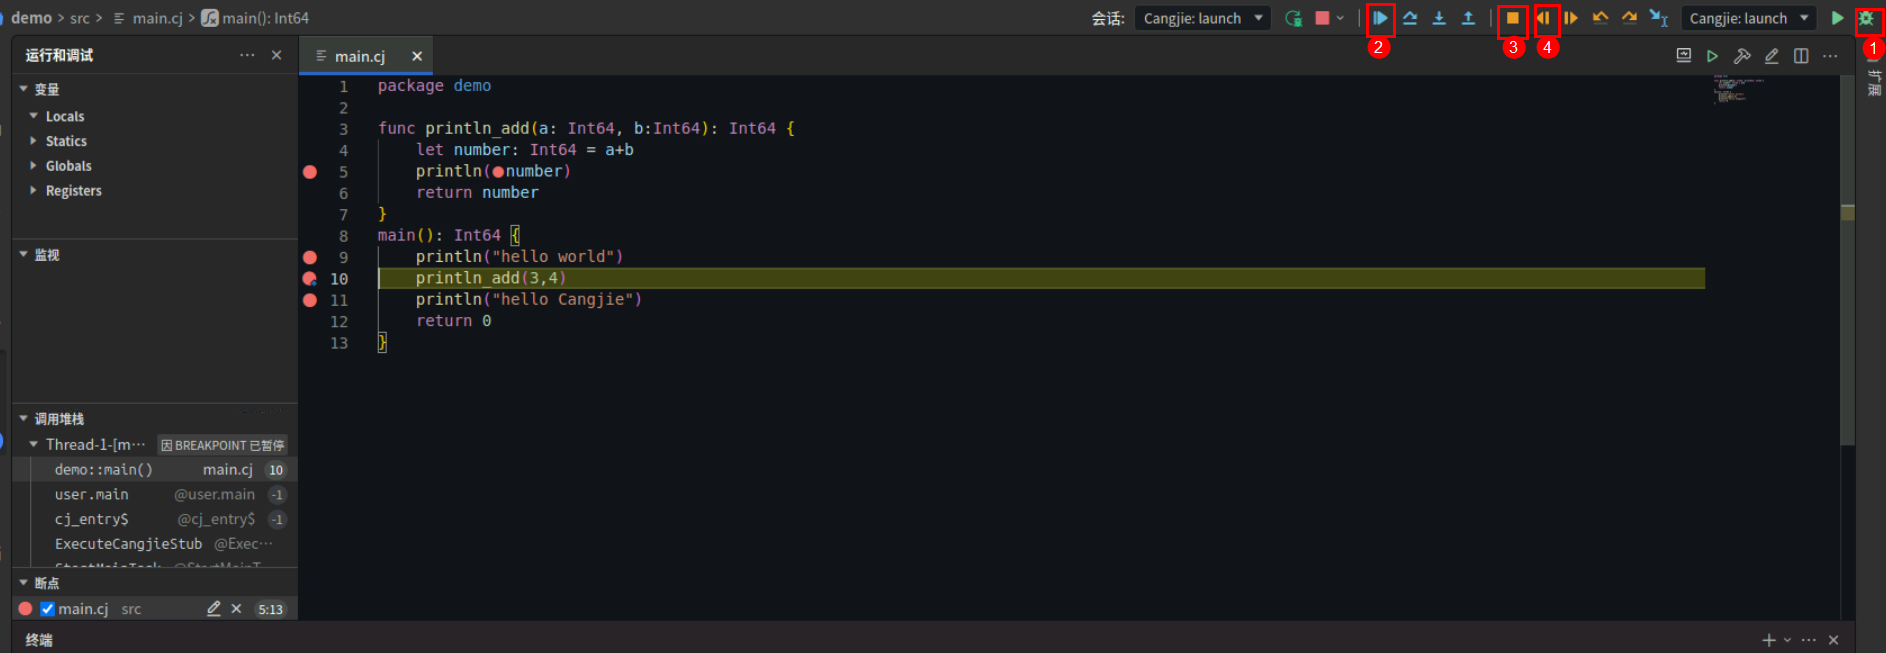Restart the debug session
This screenshot has width=1886, height=653.
pyautogui.click(x=1293, y=18)
